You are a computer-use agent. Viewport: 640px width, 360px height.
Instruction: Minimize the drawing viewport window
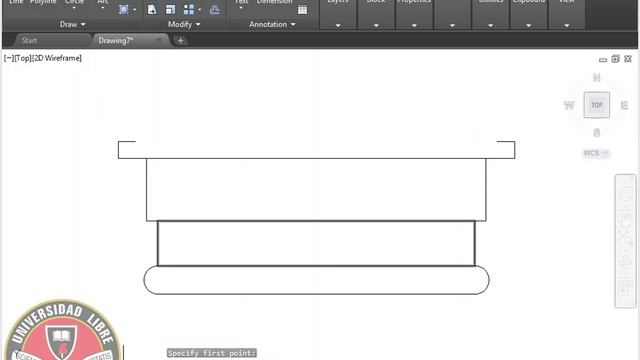click(x=603, y=60)
